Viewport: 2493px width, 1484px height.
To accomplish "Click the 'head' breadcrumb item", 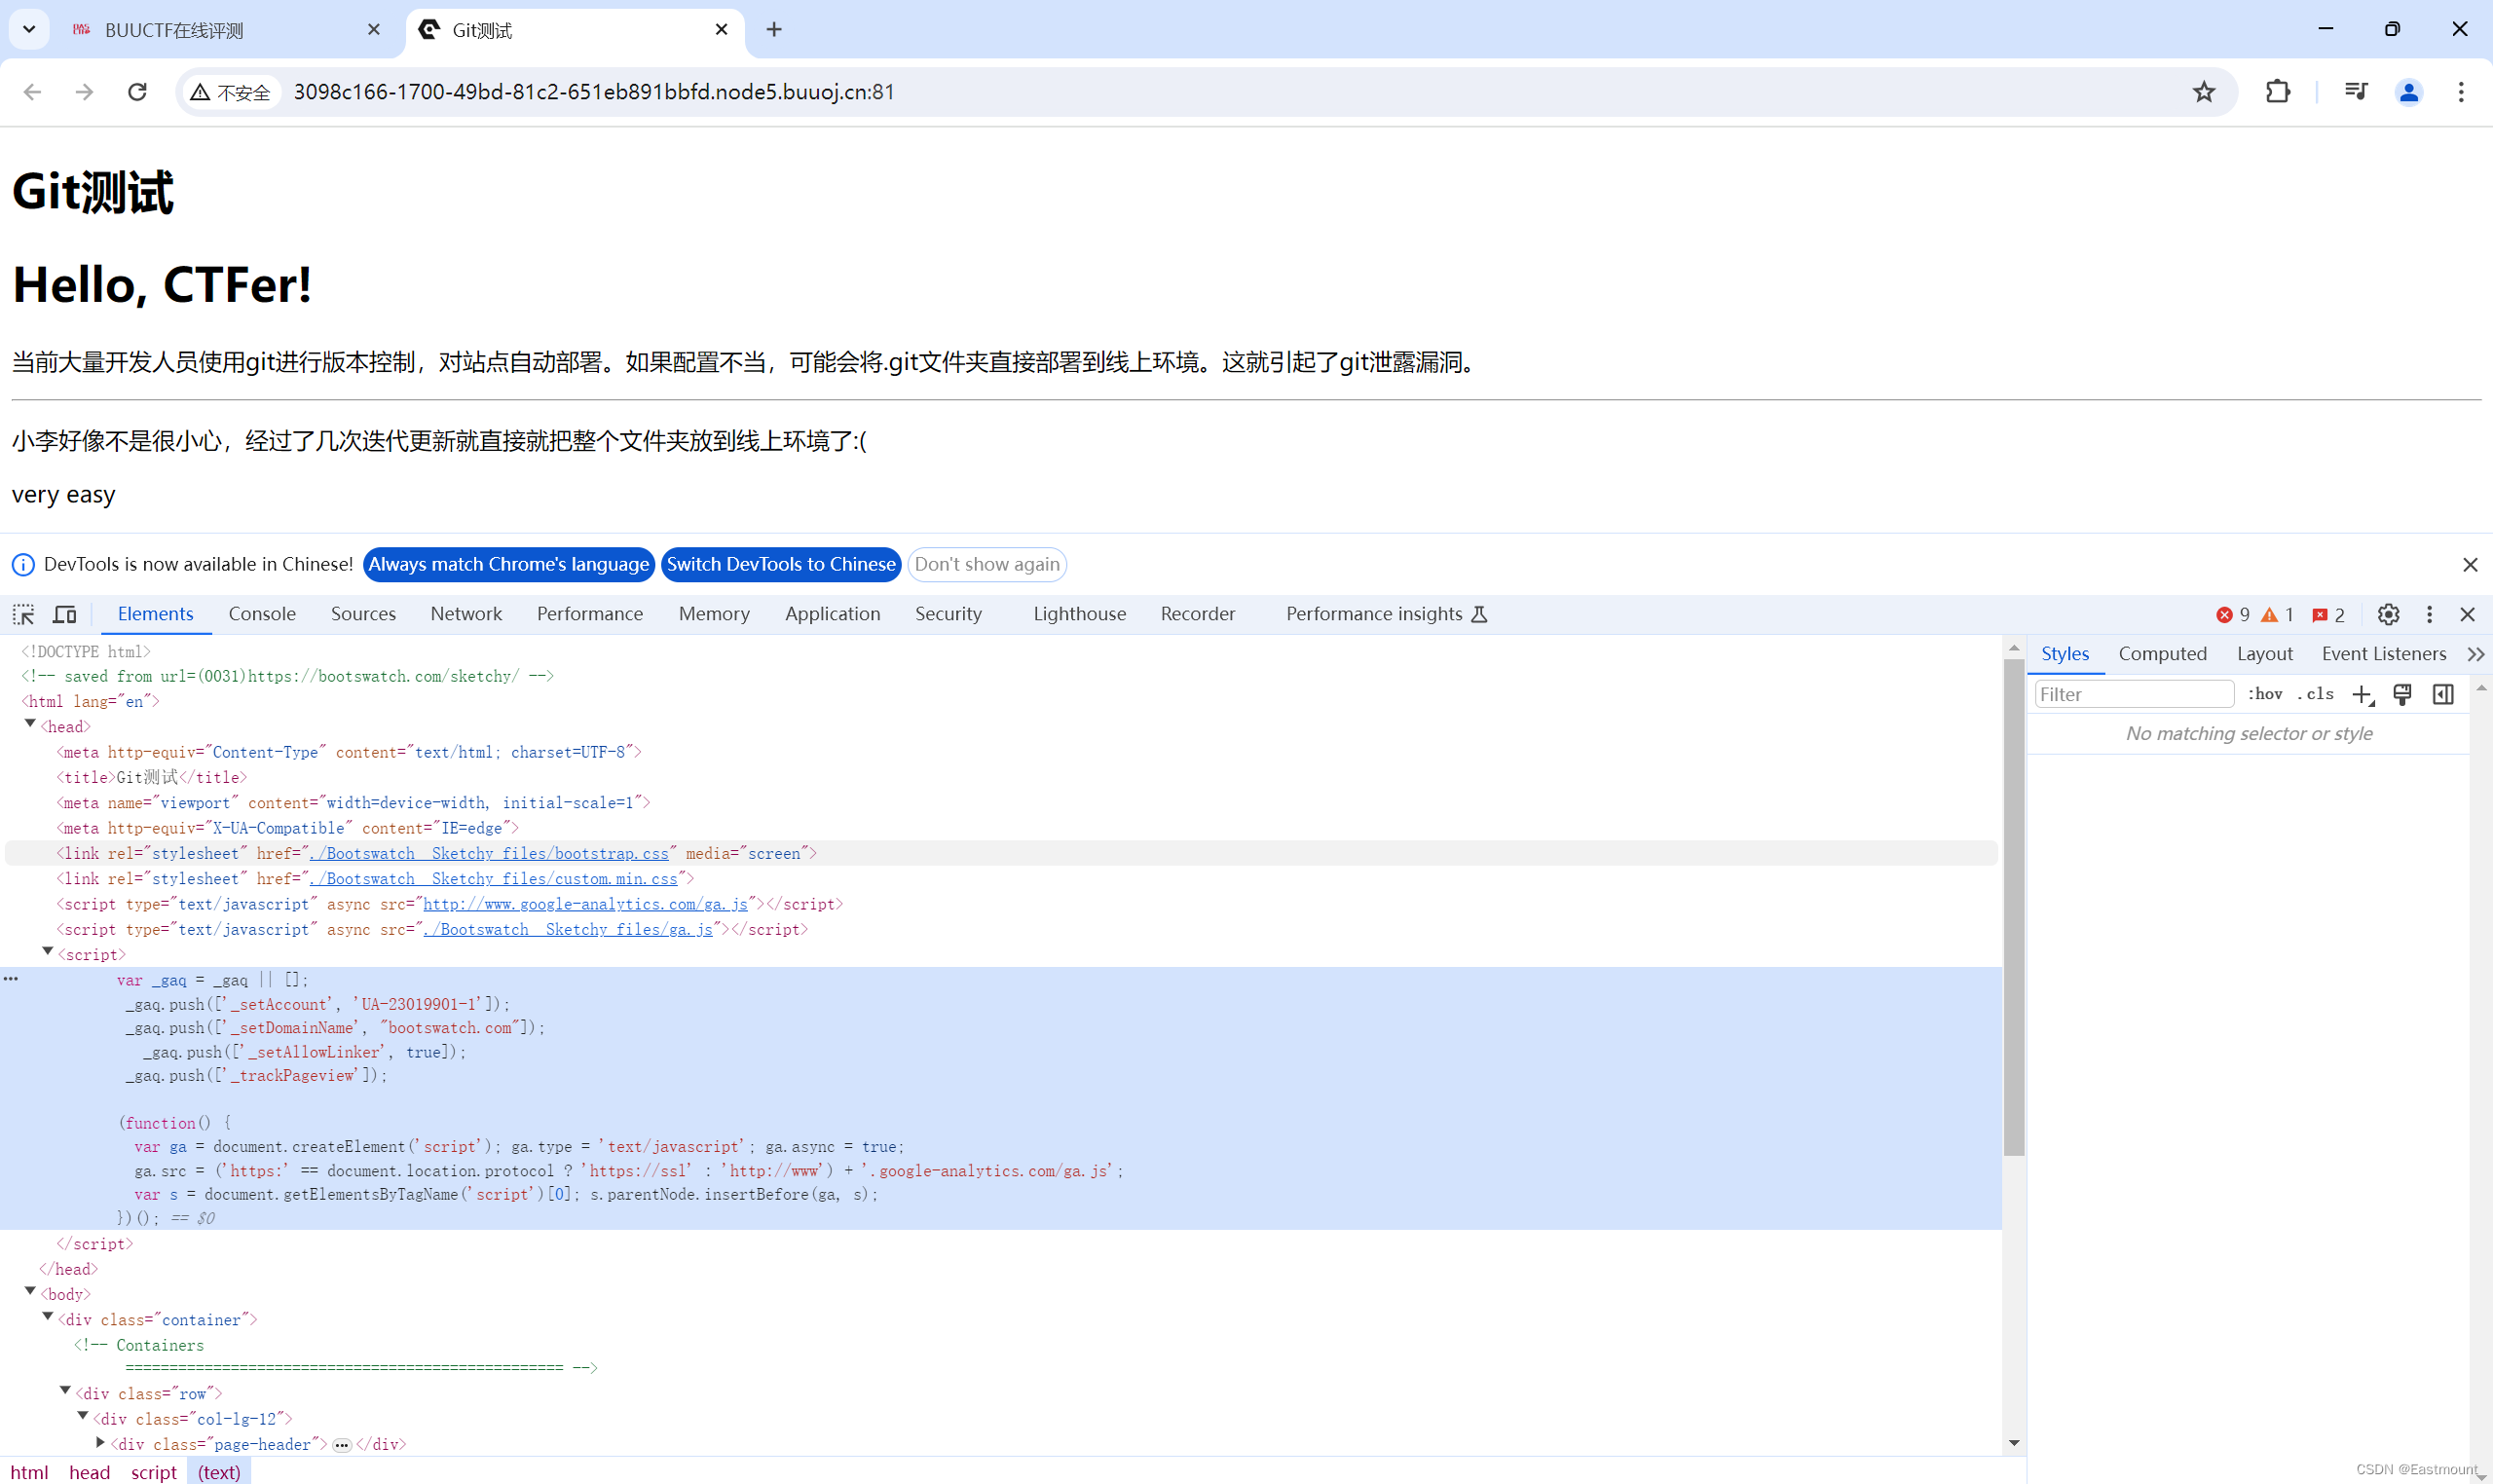I will click(x=89, y=1472).
